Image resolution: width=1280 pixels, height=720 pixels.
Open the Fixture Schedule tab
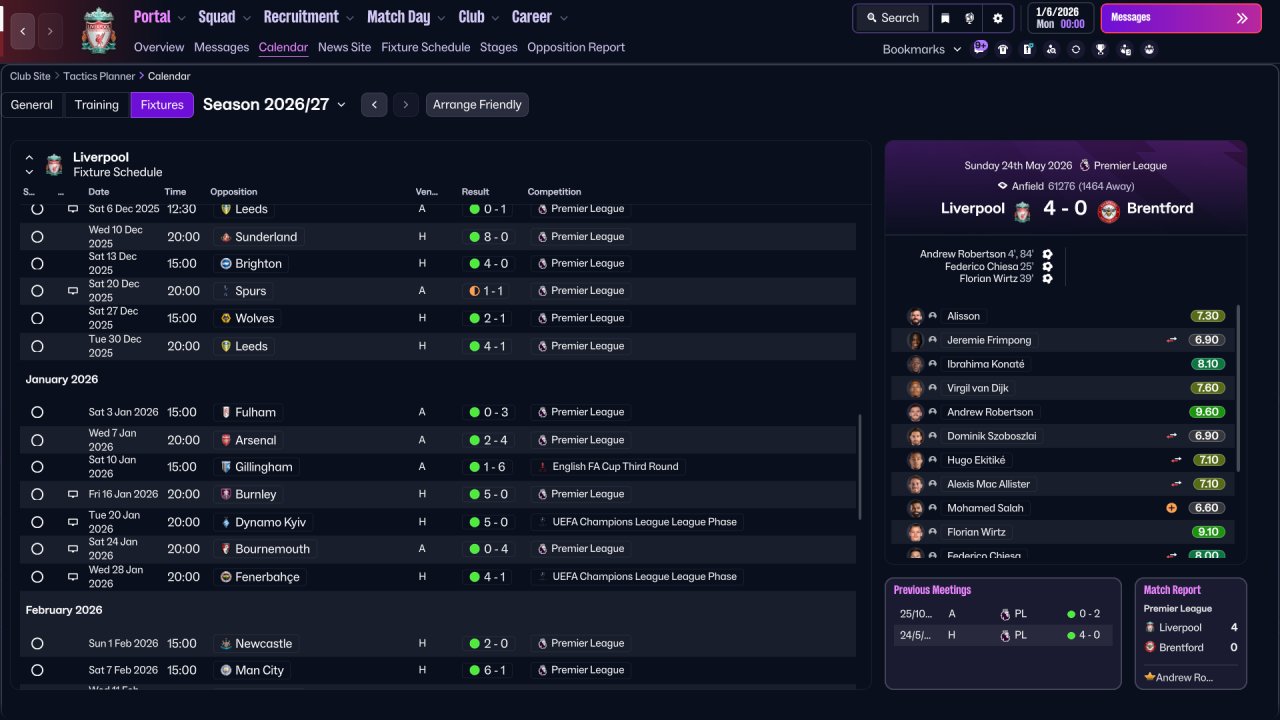coord(425,47)
